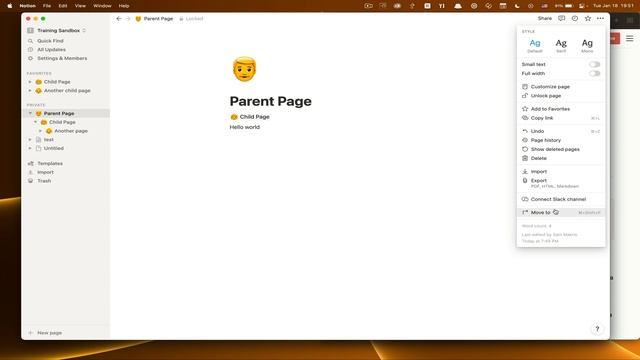The height and width of the screenshot is (360, 640).
Task: Collapse Parent Page tree in sidebar
Action: (x=30, y=113)
